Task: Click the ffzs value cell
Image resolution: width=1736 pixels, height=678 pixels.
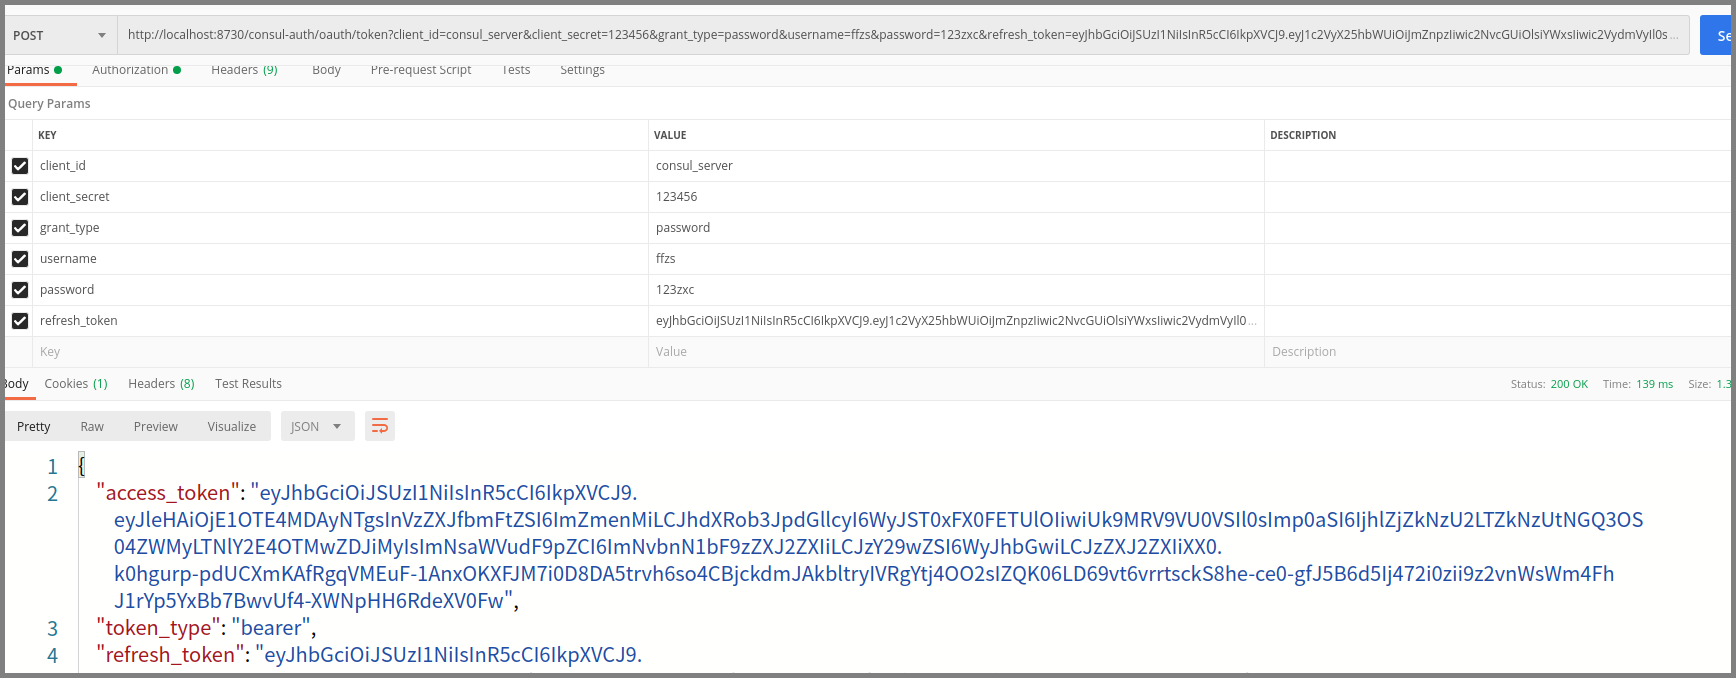Action: pos(956,259)
